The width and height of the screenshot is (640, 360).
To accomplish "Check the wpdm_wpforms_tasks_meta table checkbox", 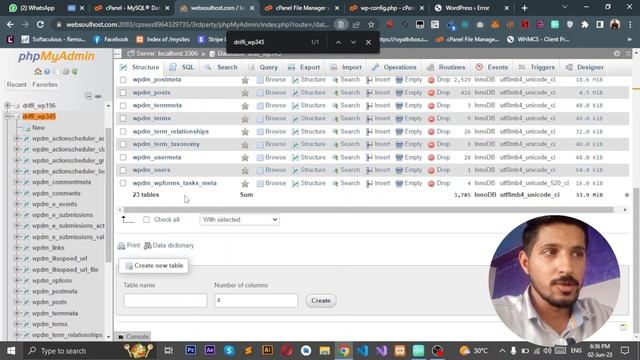I will tap(123, 183).
